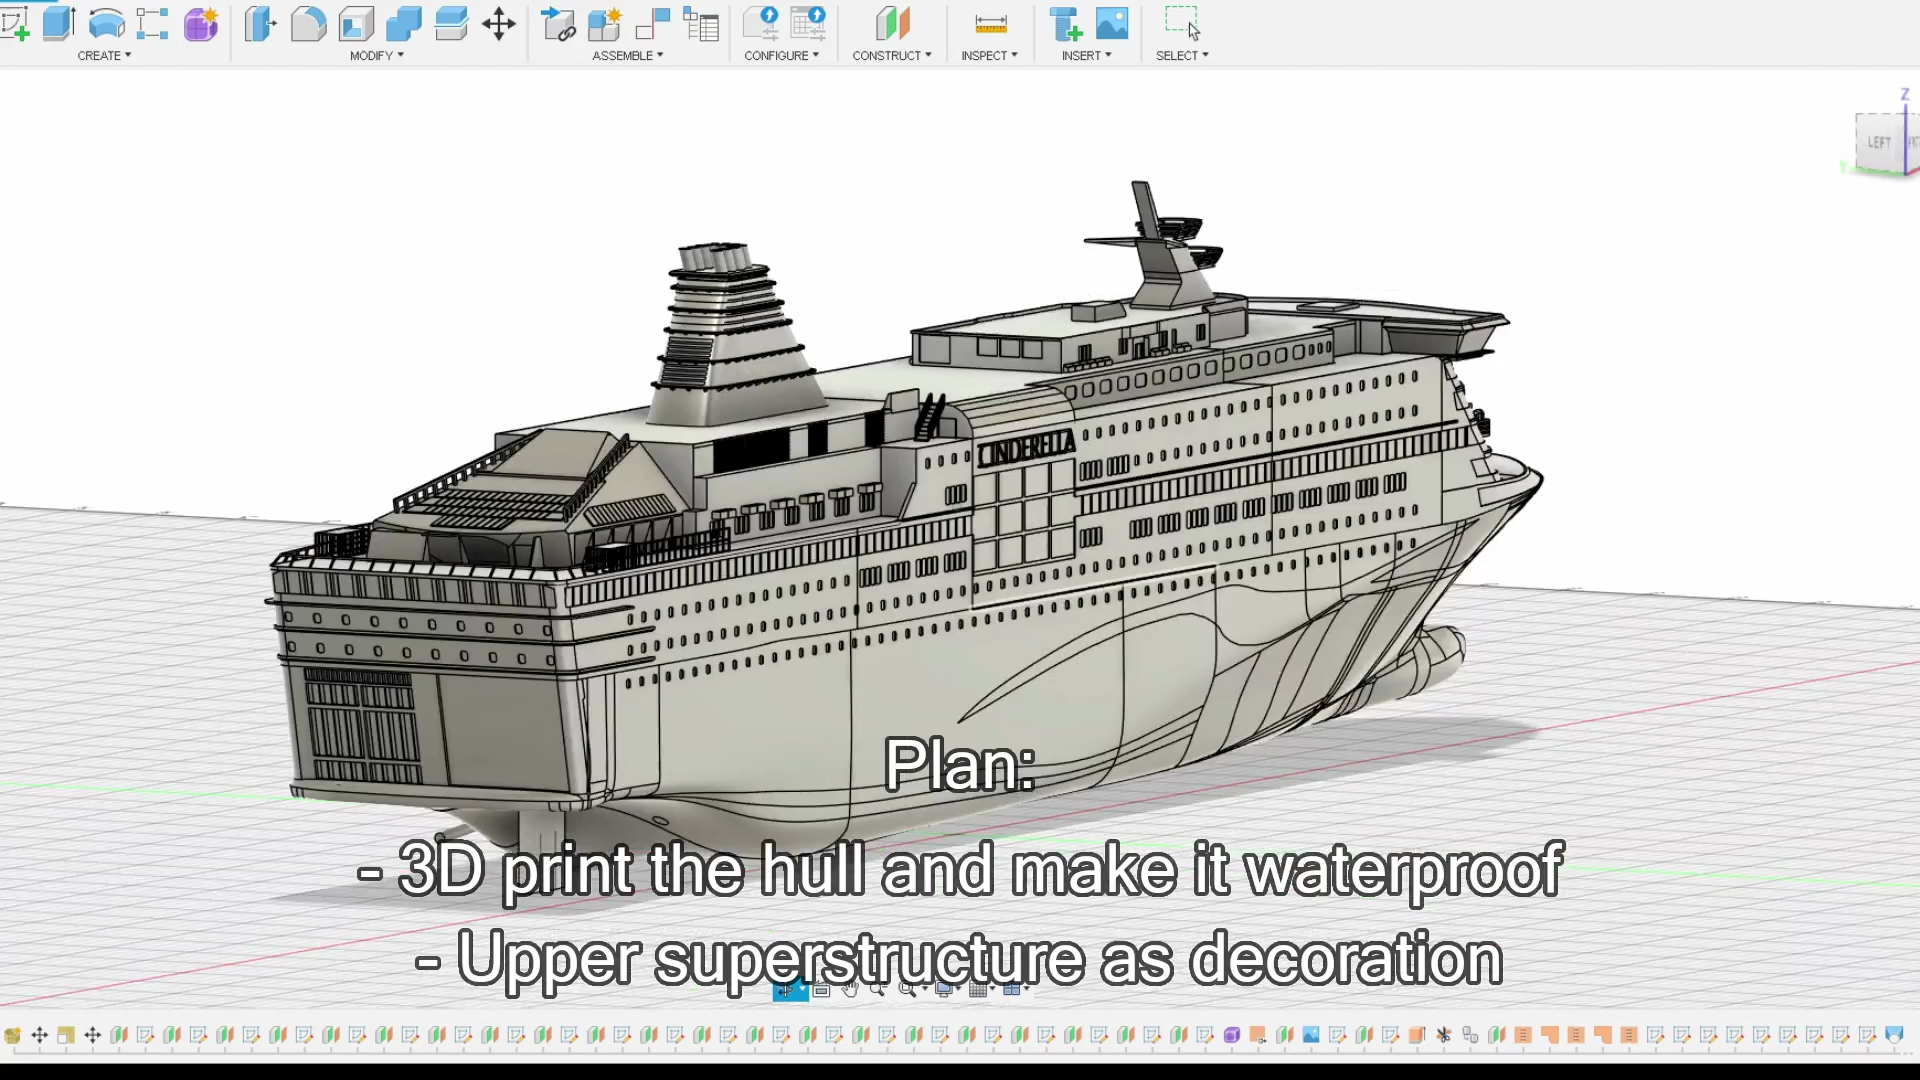
Task: Select the Offset Plane construct tool
Action: pyautogui.click(x=892, y=24)
